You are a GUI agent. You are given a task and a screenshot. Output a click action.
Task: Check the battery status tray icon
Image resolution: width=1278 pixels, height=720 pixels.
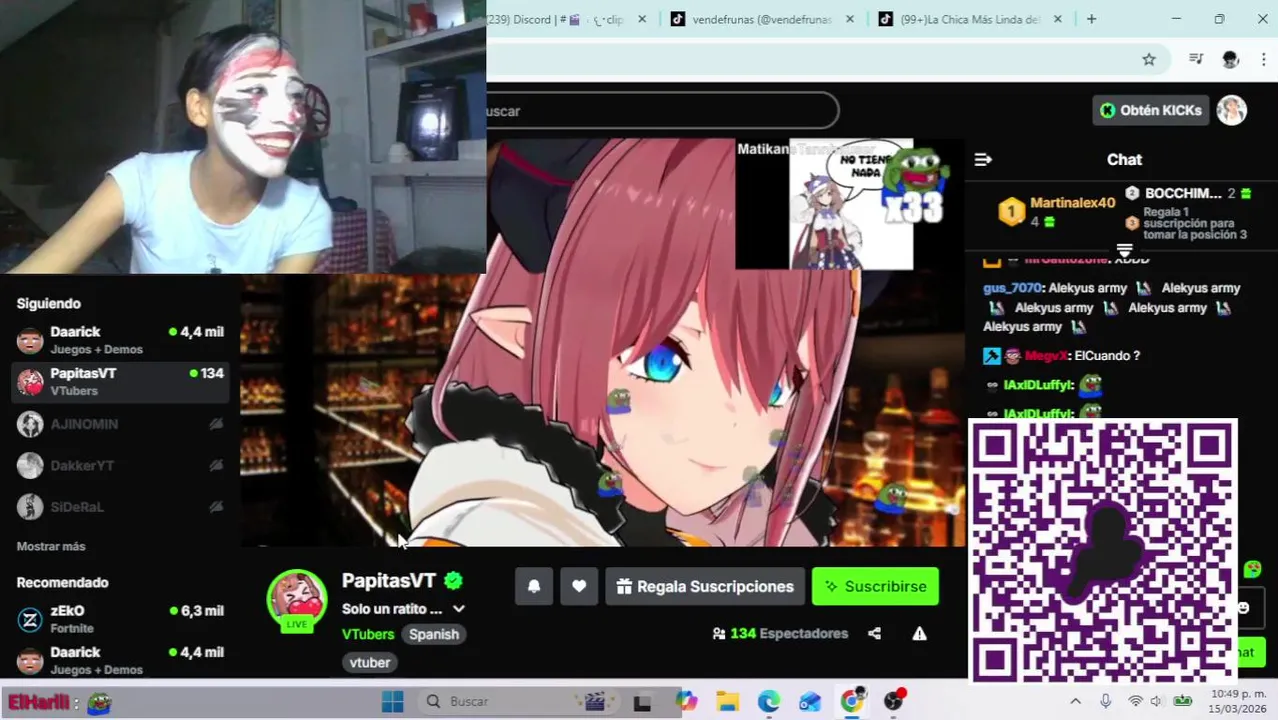[1183, 701]
